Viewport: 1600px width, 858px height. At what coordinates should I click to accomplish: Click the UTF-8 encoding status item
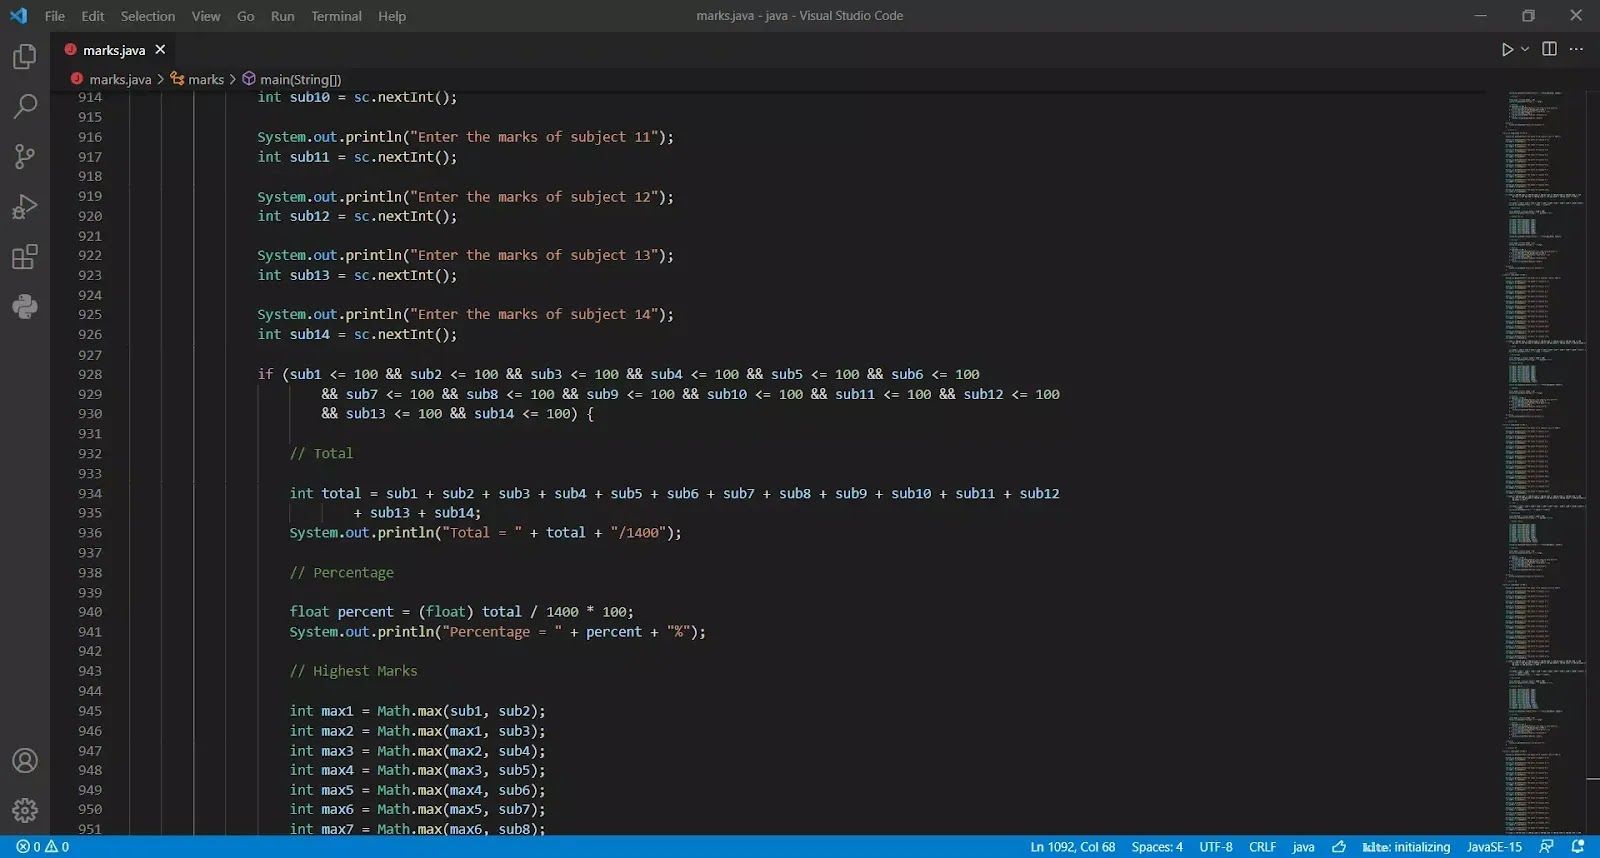tap(1216, 847)
